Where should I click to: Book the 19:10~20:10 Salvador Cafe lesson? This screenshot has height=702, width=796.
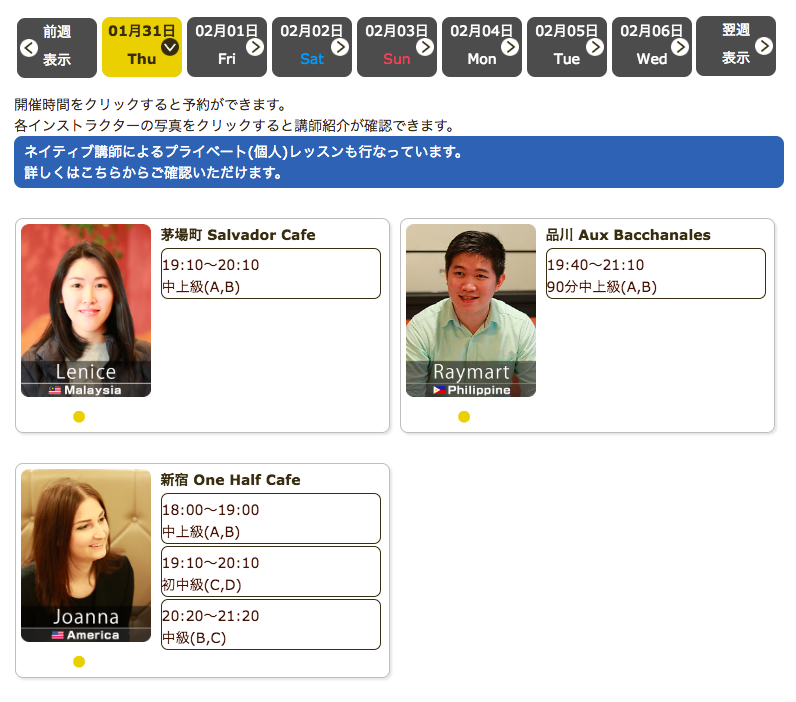tap(271, 274)
